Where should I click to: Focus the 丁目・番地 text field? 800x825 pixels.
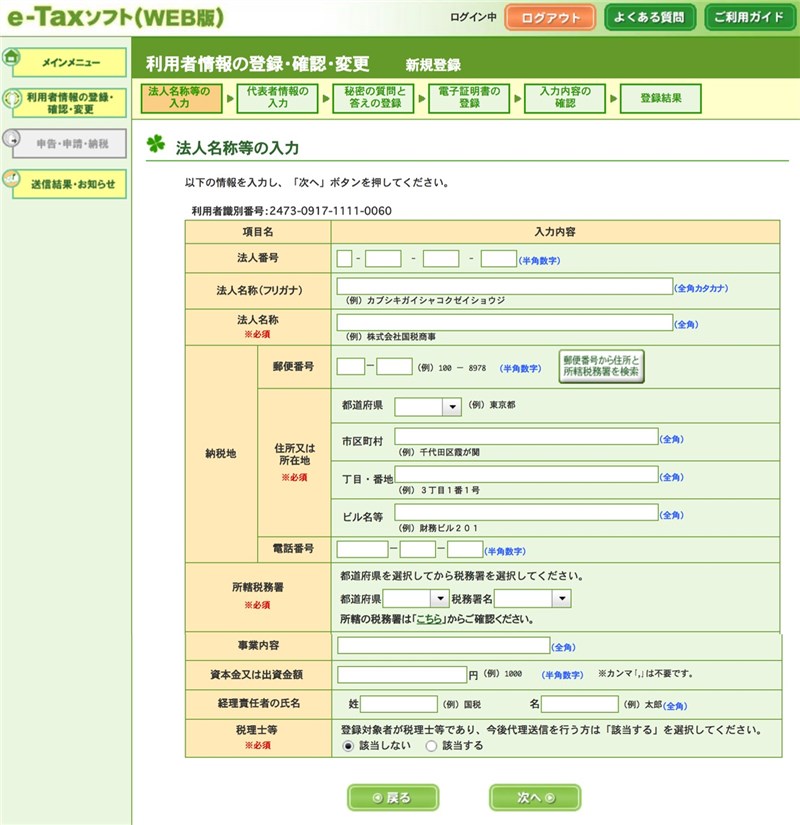point(526,474)
